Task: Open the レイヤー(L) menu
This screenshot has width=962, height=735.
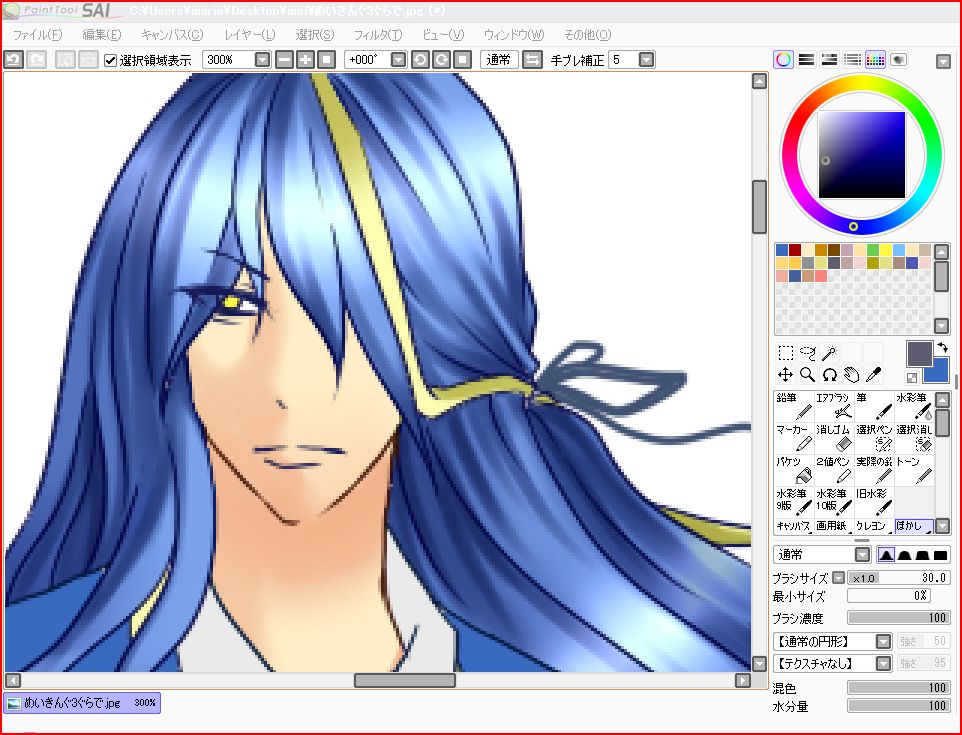Action: 249,34
